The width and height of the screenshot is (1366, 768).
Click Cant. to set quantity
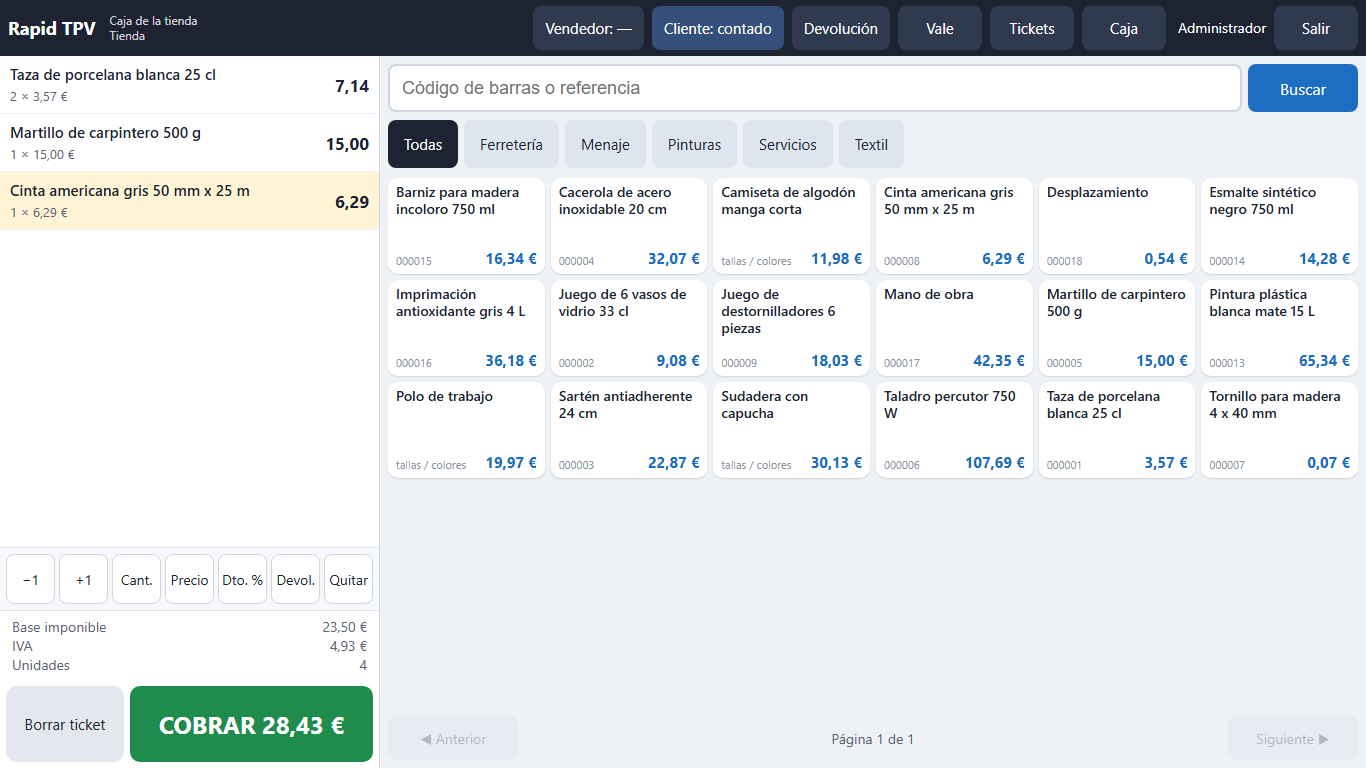coord(137,580)
